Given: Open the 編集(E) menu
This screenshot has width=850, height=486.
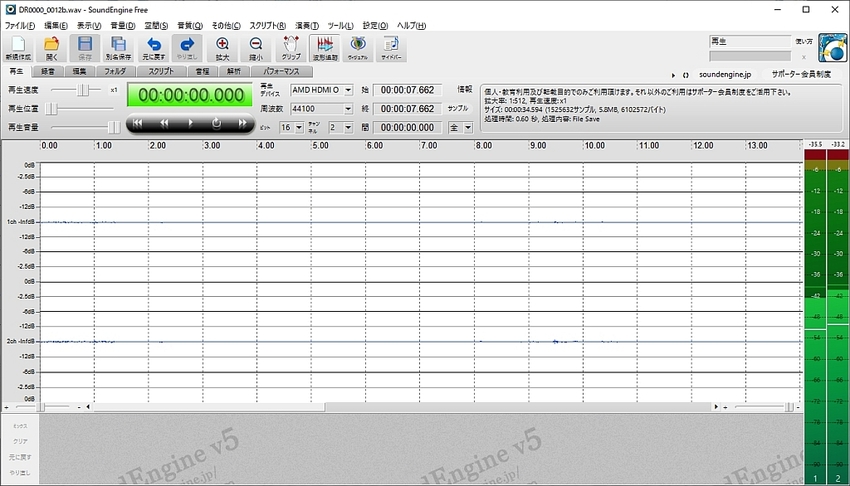Looking at the screenshot, I should [56, 25].
